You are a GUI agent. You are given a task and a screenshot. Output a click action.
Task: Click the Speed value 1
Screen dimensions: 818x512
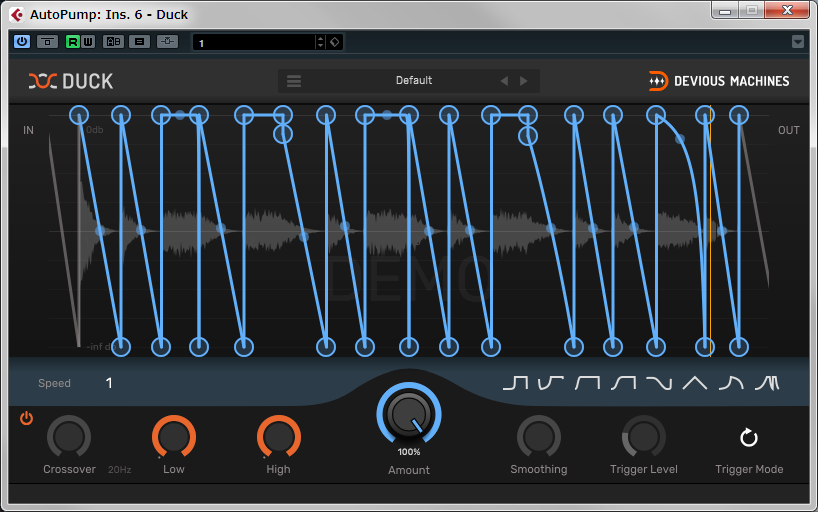109,383
